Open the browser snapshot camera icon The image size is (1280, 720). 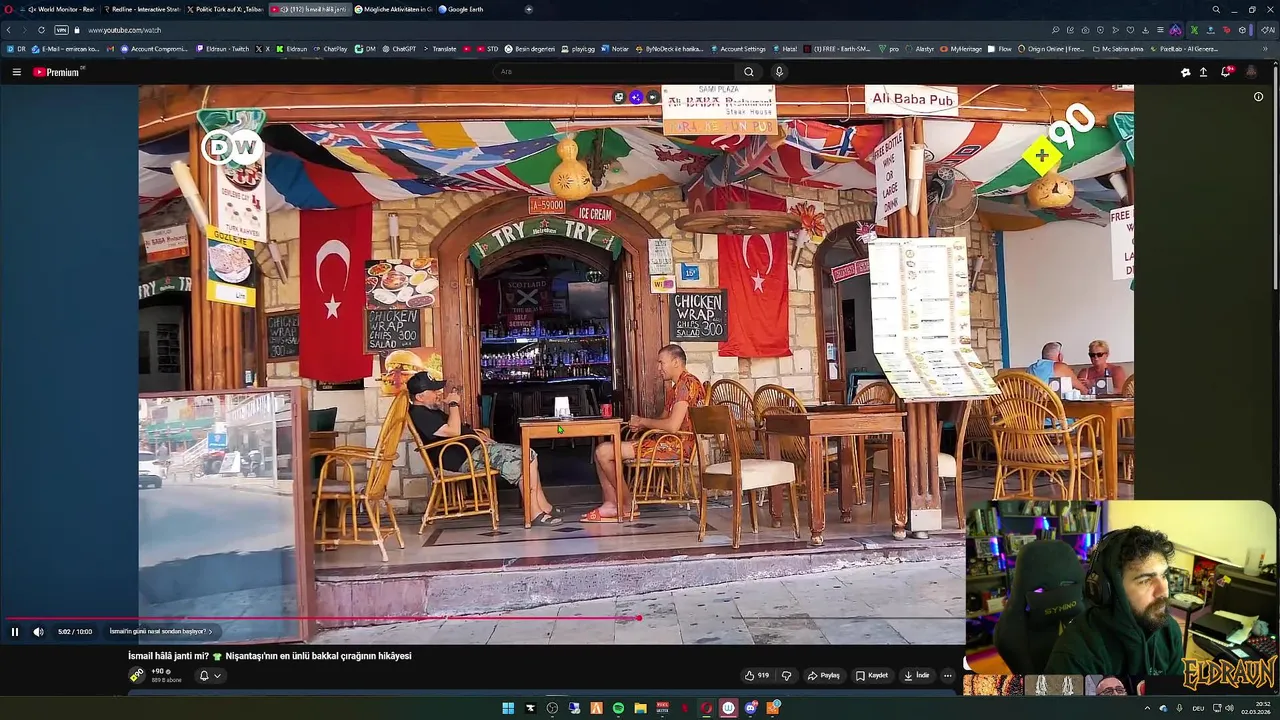pyautogui.click(x=1085, y=30)
